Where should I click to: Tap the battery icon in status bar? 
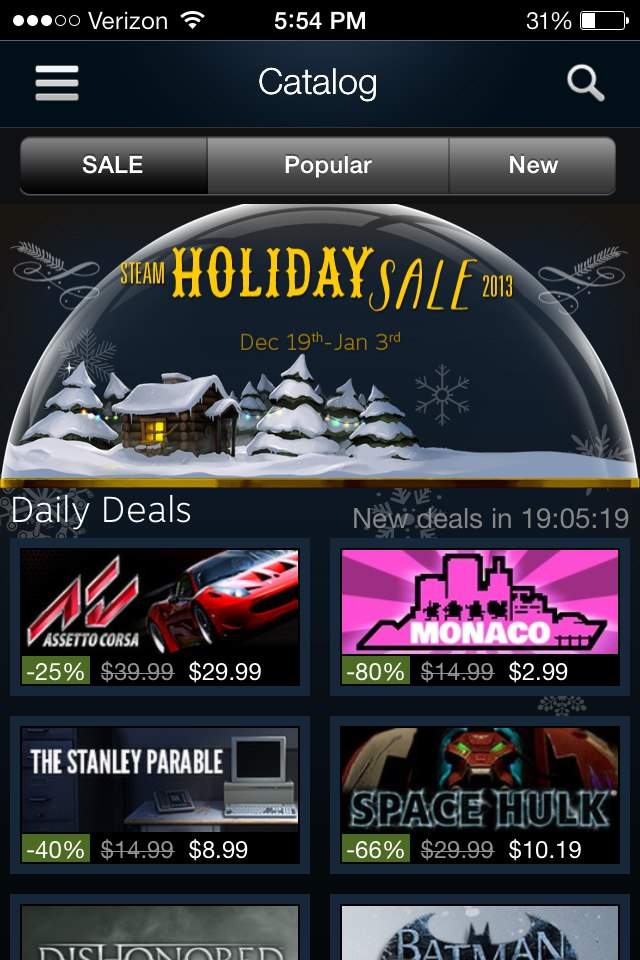pyautogui.click(x=604, y=21)
